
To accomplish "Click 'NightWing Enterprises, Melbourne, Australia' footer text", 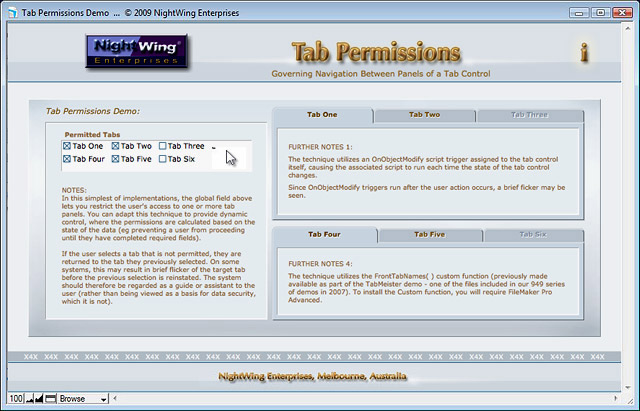I will (x=313, y=376).
